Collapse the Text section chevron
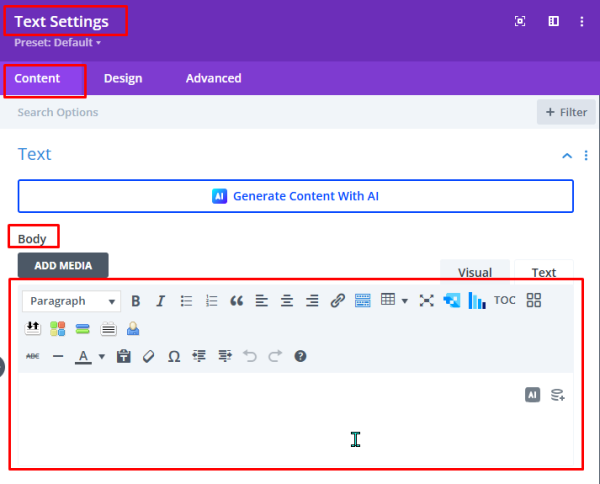 [567, 156]
